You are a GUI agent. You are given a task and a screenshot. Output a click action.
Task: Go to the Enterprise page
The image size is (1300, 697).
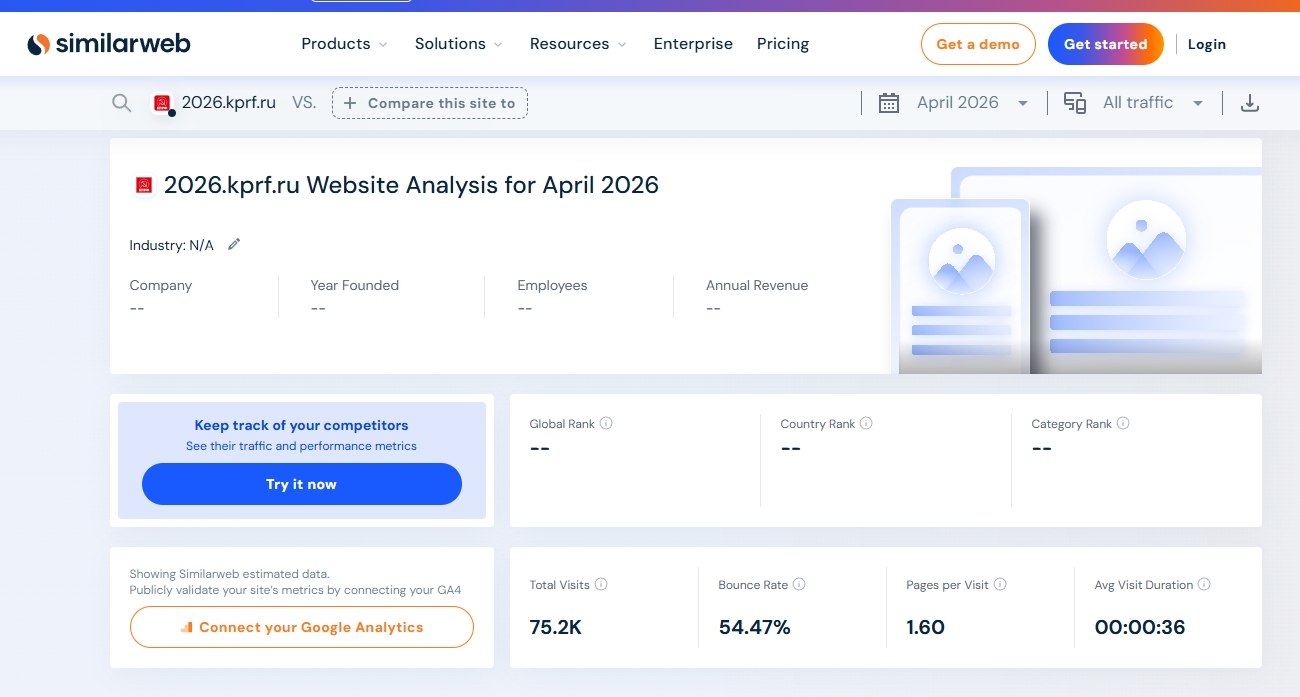[693, 44]
